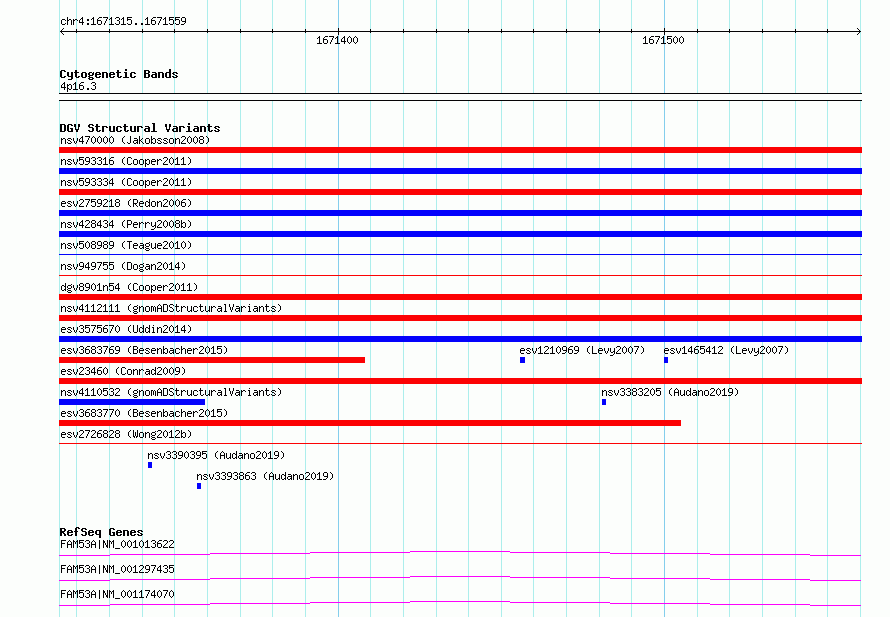Click blue marker under esv1465412 (Levy2007)
The width and height of the screenshot is (890, 617).
click(x=666, y=360)
